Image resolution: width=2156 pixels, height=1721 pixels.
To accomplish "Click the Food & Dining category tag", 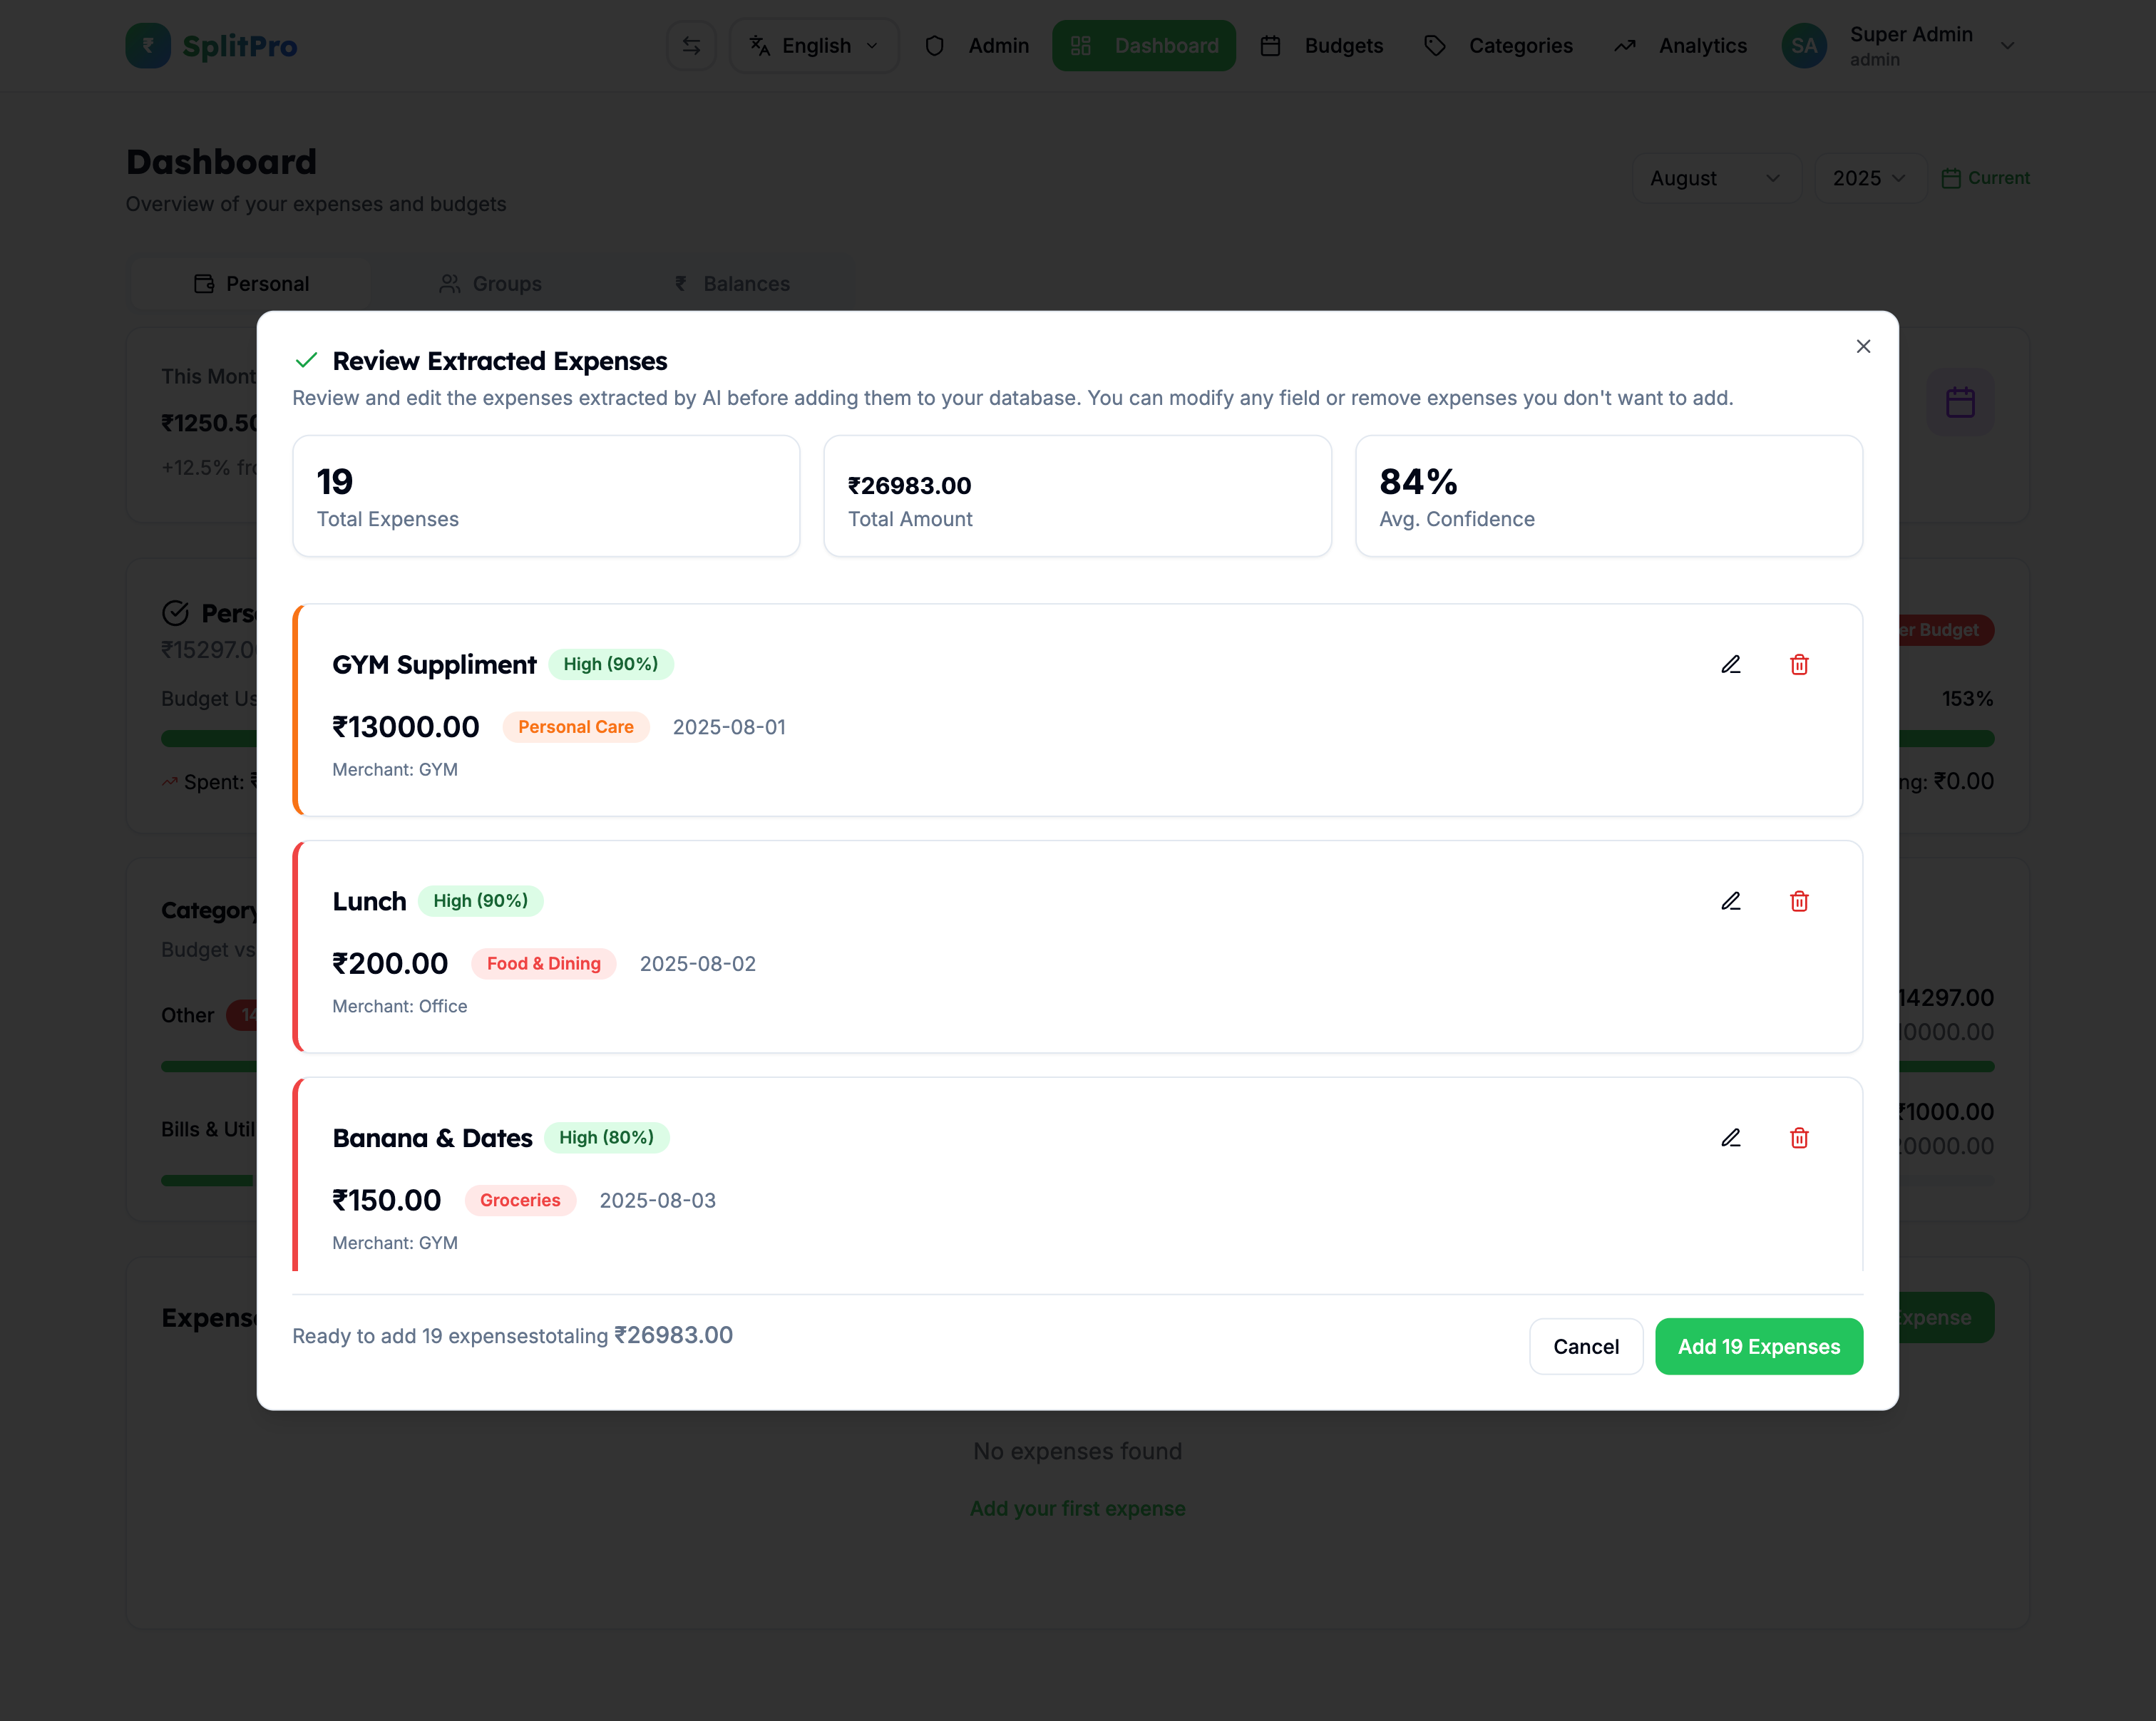I will click(543, 964).
